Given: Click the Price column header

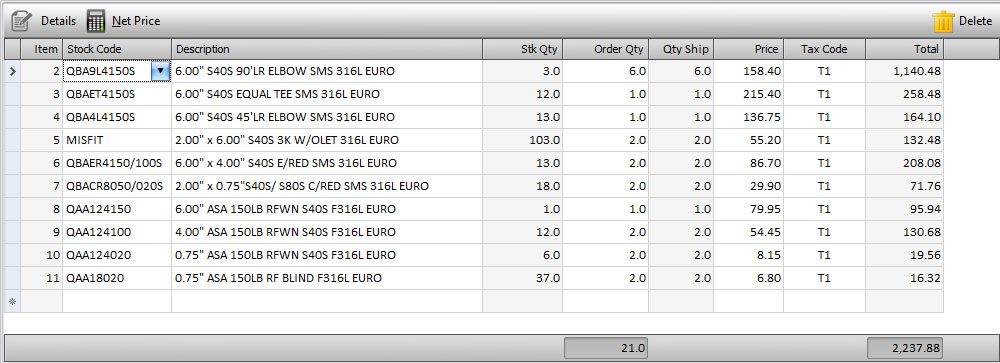Looking at the screenshot, I should click(748, 49).
